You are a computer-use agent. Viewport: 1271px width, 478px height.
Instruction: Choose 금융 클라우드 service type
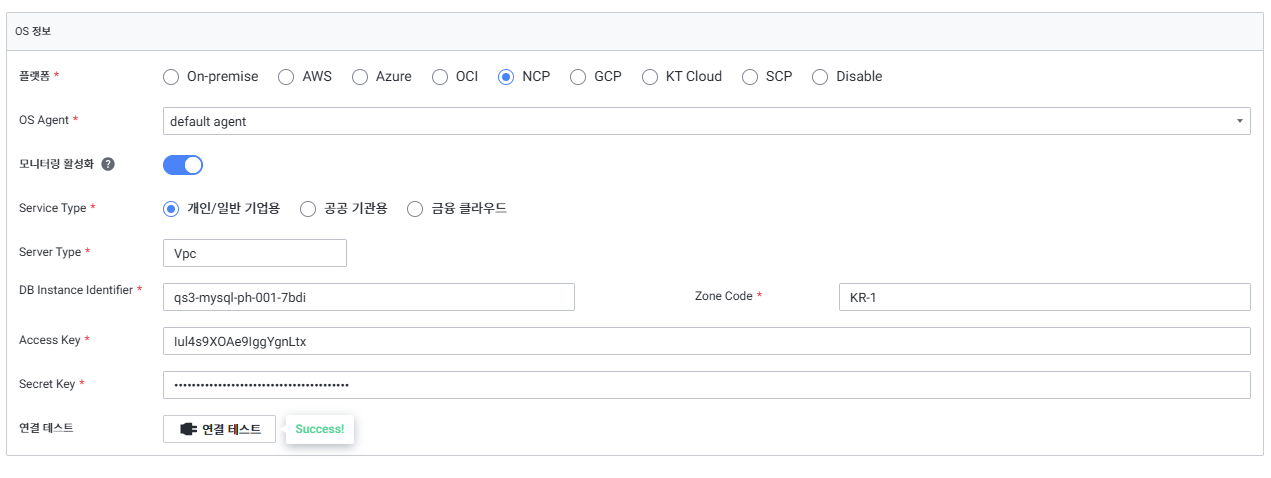pos(415,209)
